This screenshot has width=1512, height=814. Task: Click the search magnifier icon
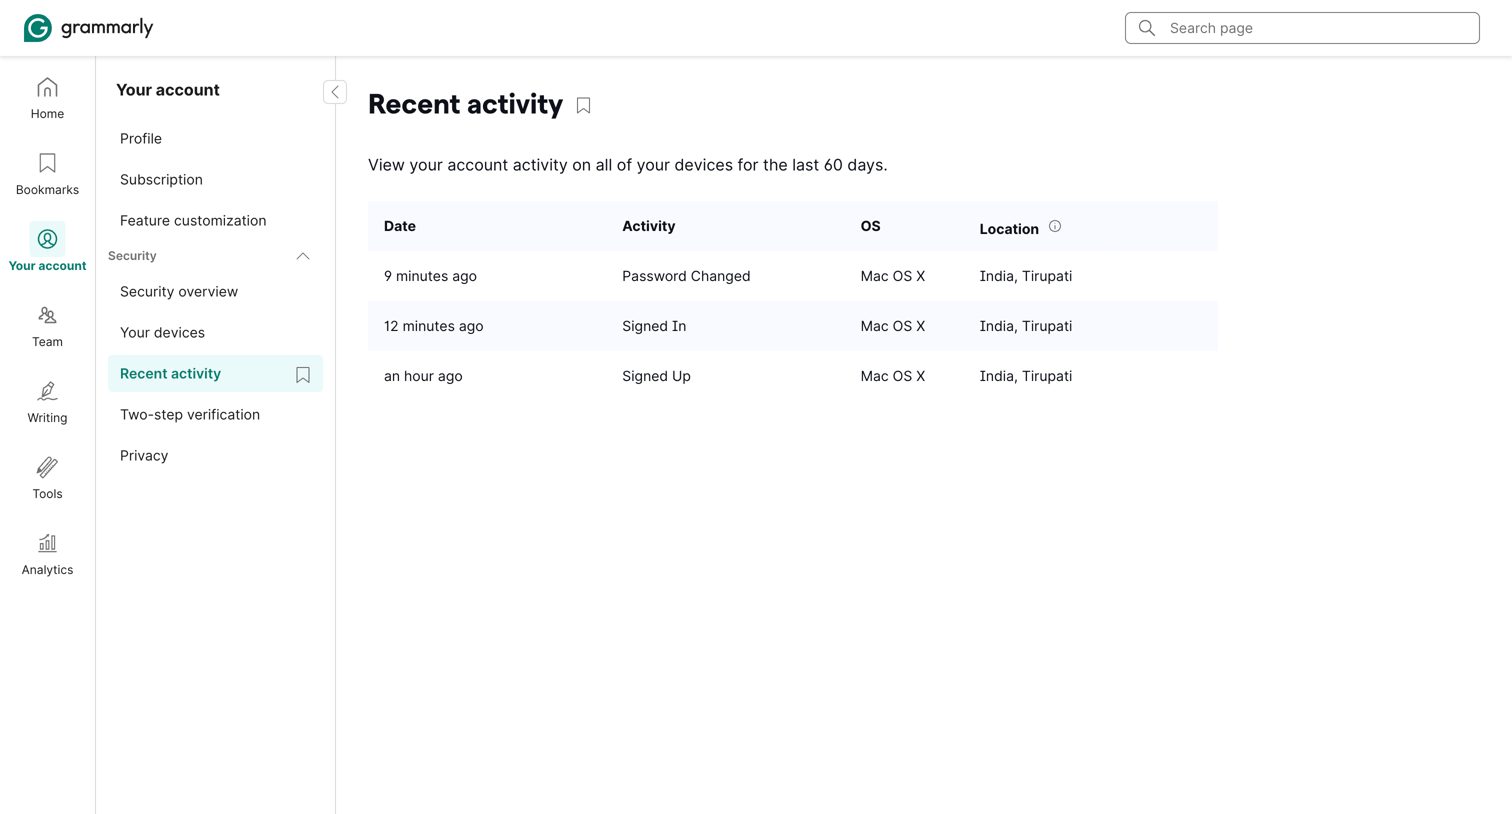1147,28
